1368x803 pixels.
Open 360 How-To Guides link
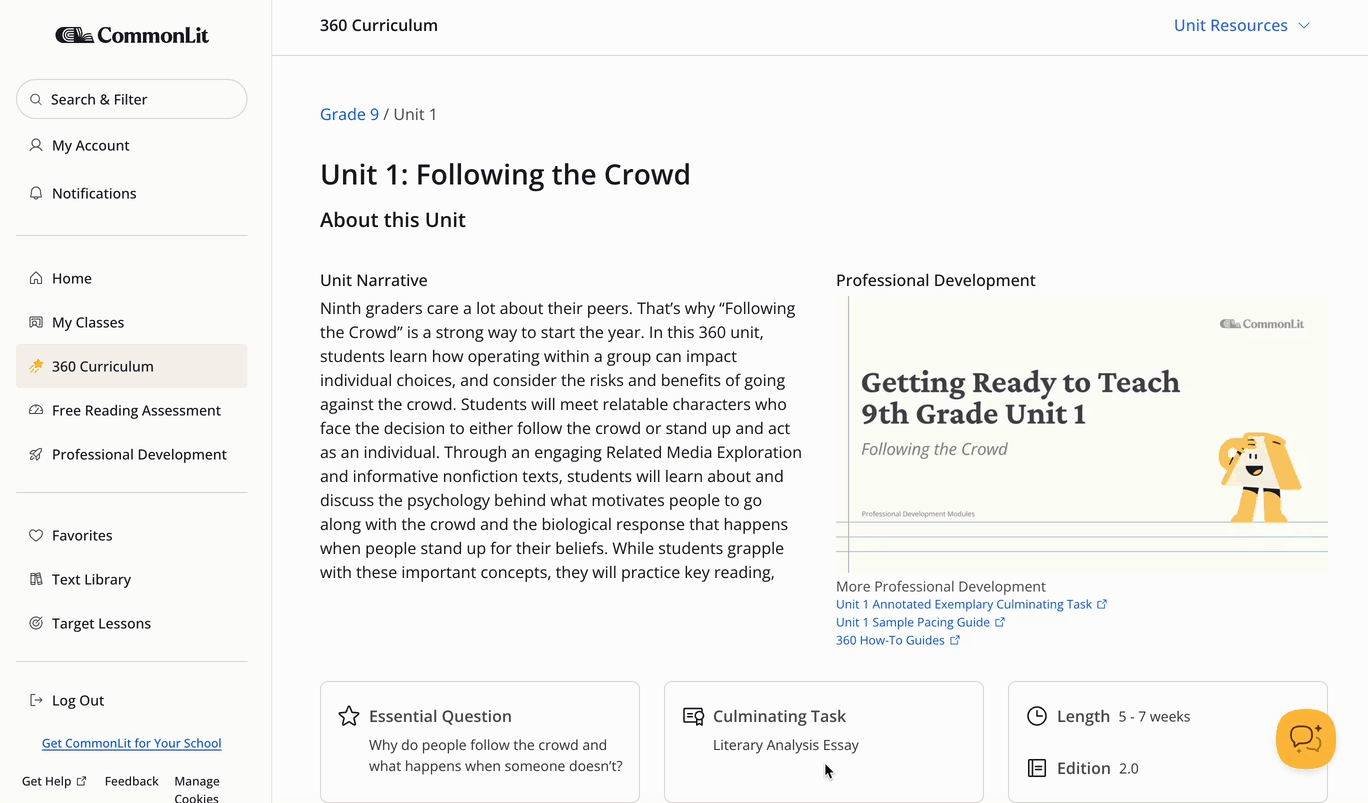pos(890,640)
